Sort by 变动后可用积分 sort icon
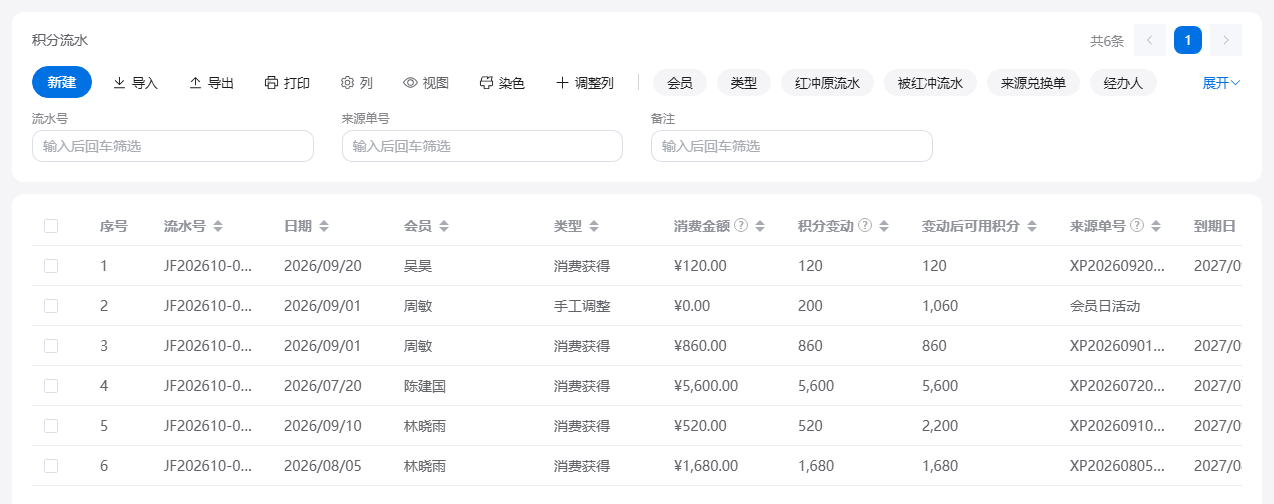 click(1032, 227)
